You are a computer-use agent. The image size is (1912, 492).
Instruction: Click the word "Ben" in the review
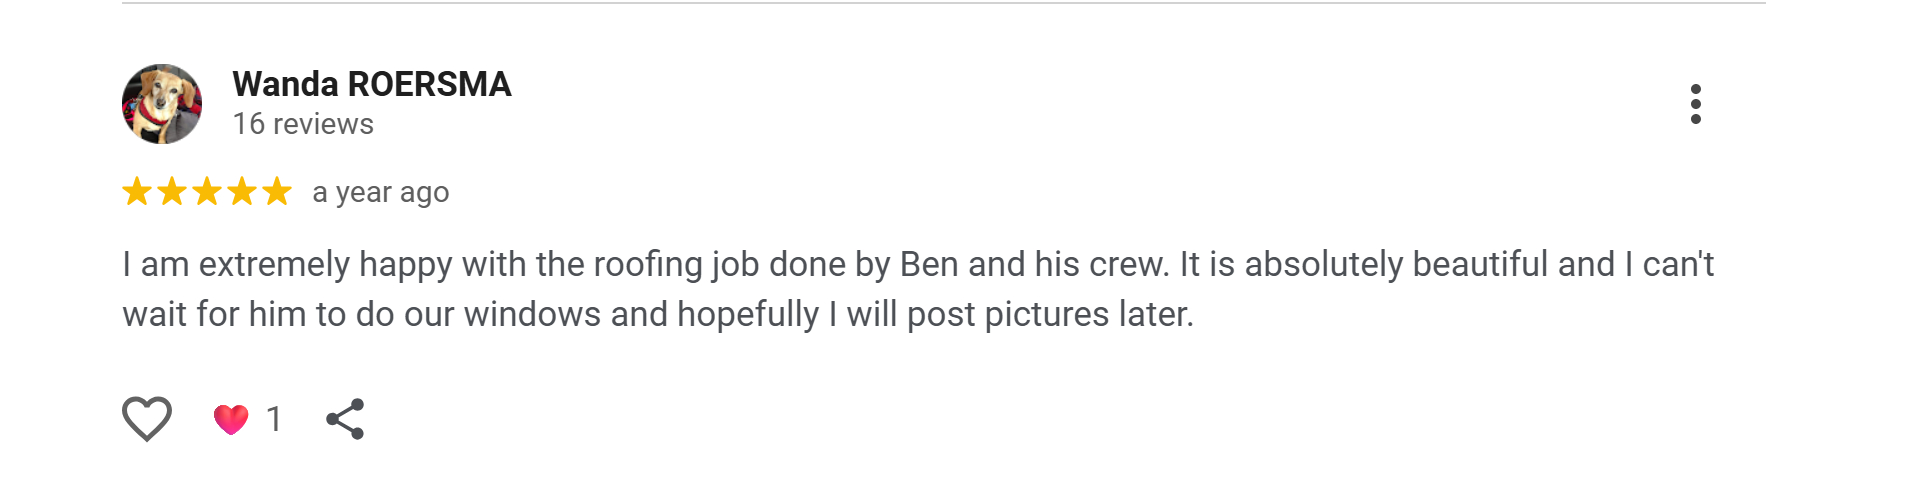point(929,264)
